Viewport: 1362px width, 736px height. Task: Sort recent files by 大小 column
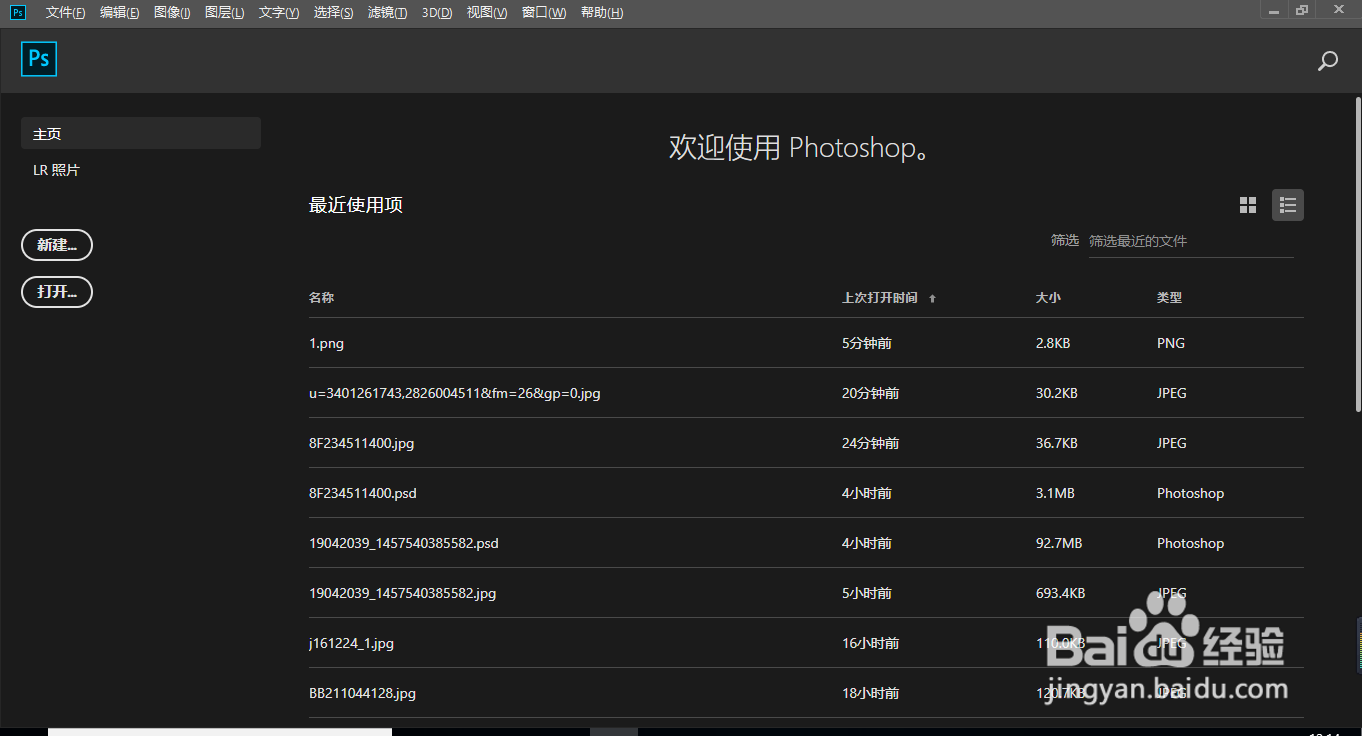click(1046, 297)
